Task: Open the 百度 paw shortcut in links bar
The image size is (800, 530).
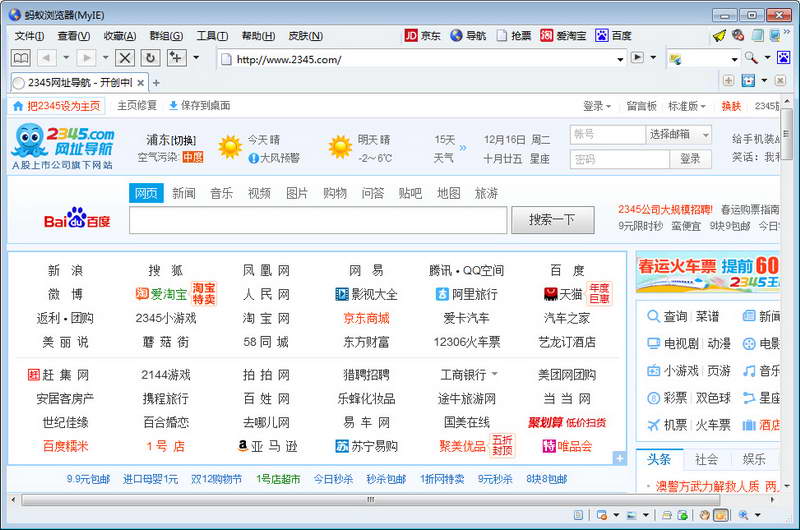Action: (x=613, y=36)
